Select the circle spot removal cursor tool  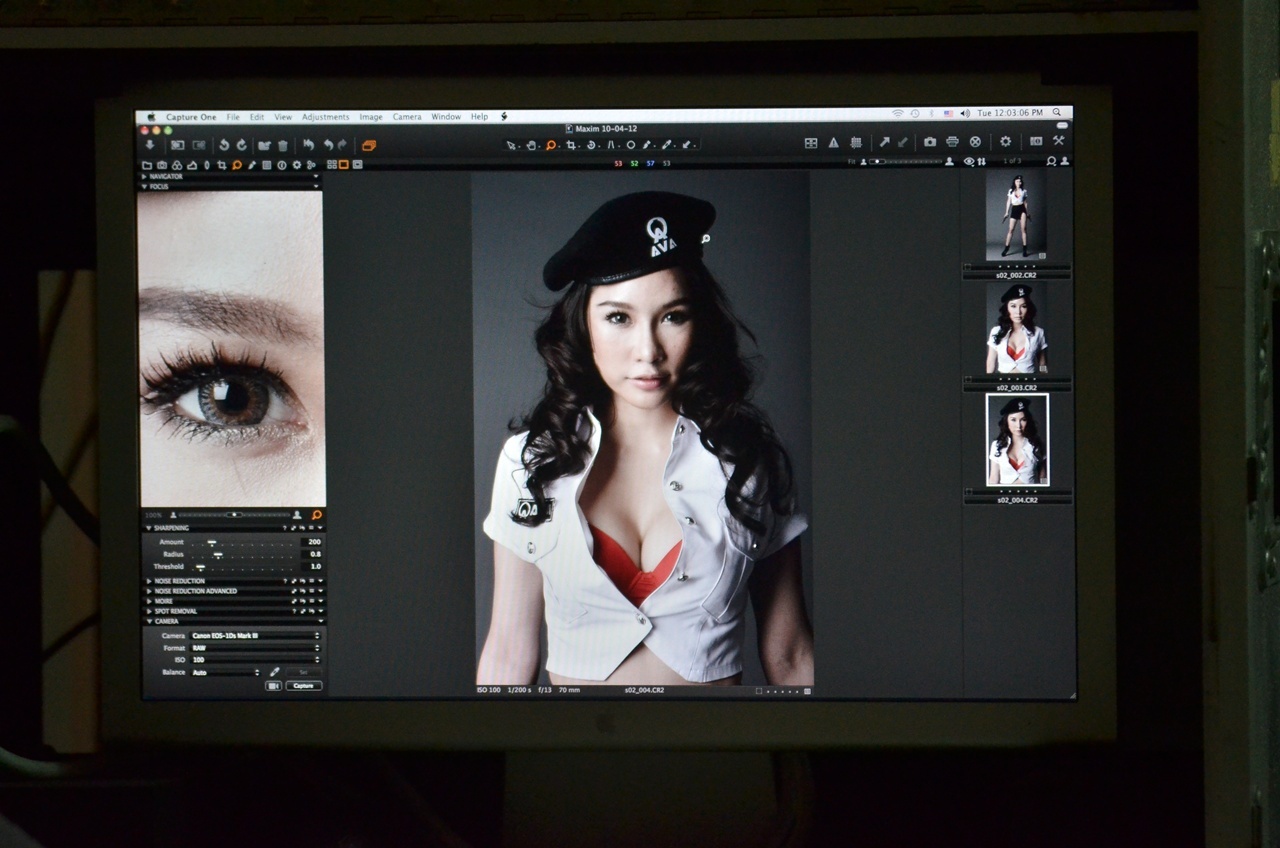(630, 145)
